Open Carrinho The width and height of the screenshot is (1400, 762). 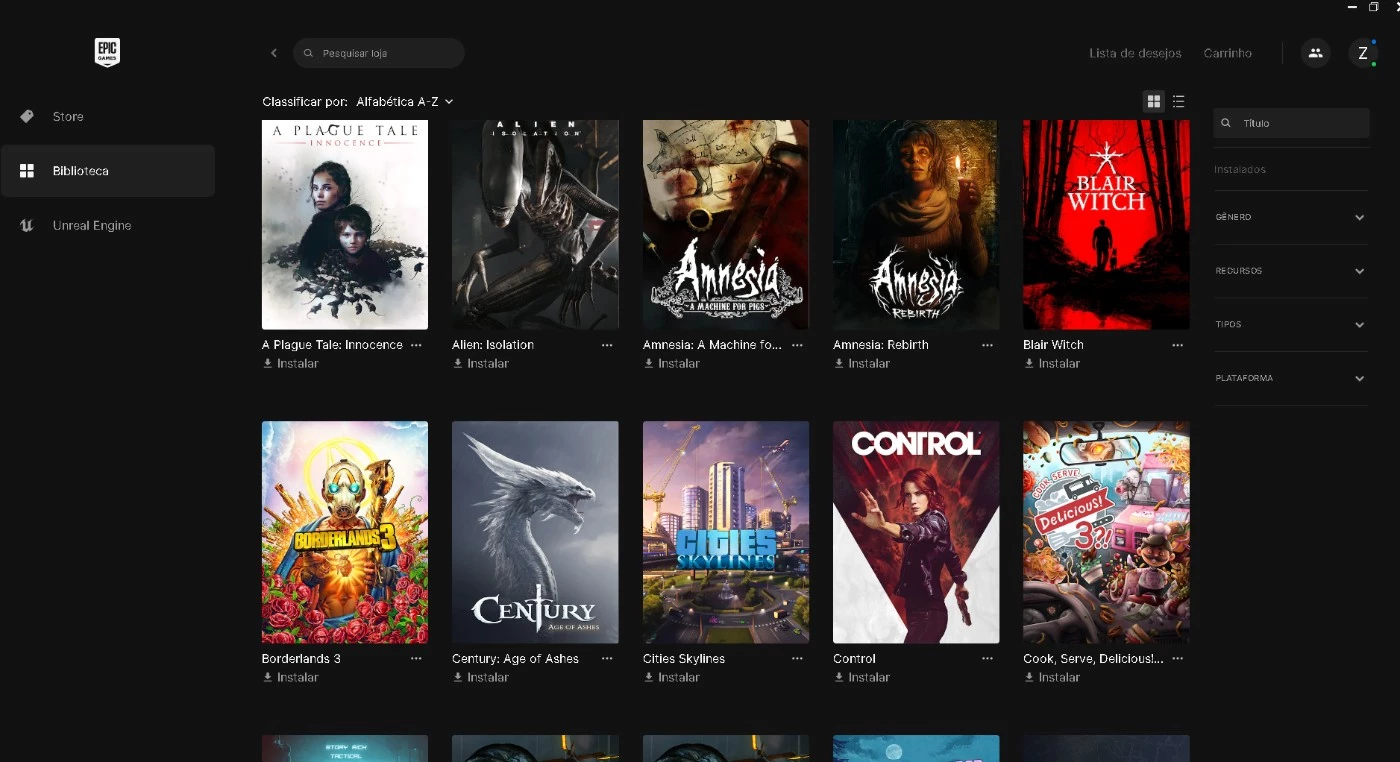pyautogui.click(x=1227, y=53)
